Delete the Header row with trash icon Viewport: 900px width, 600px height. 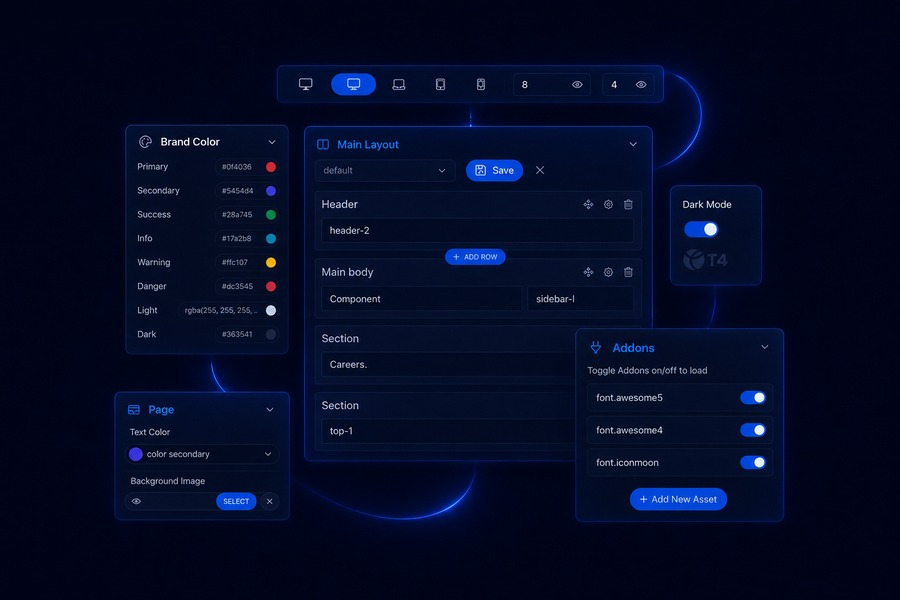(x=629, y=204)
